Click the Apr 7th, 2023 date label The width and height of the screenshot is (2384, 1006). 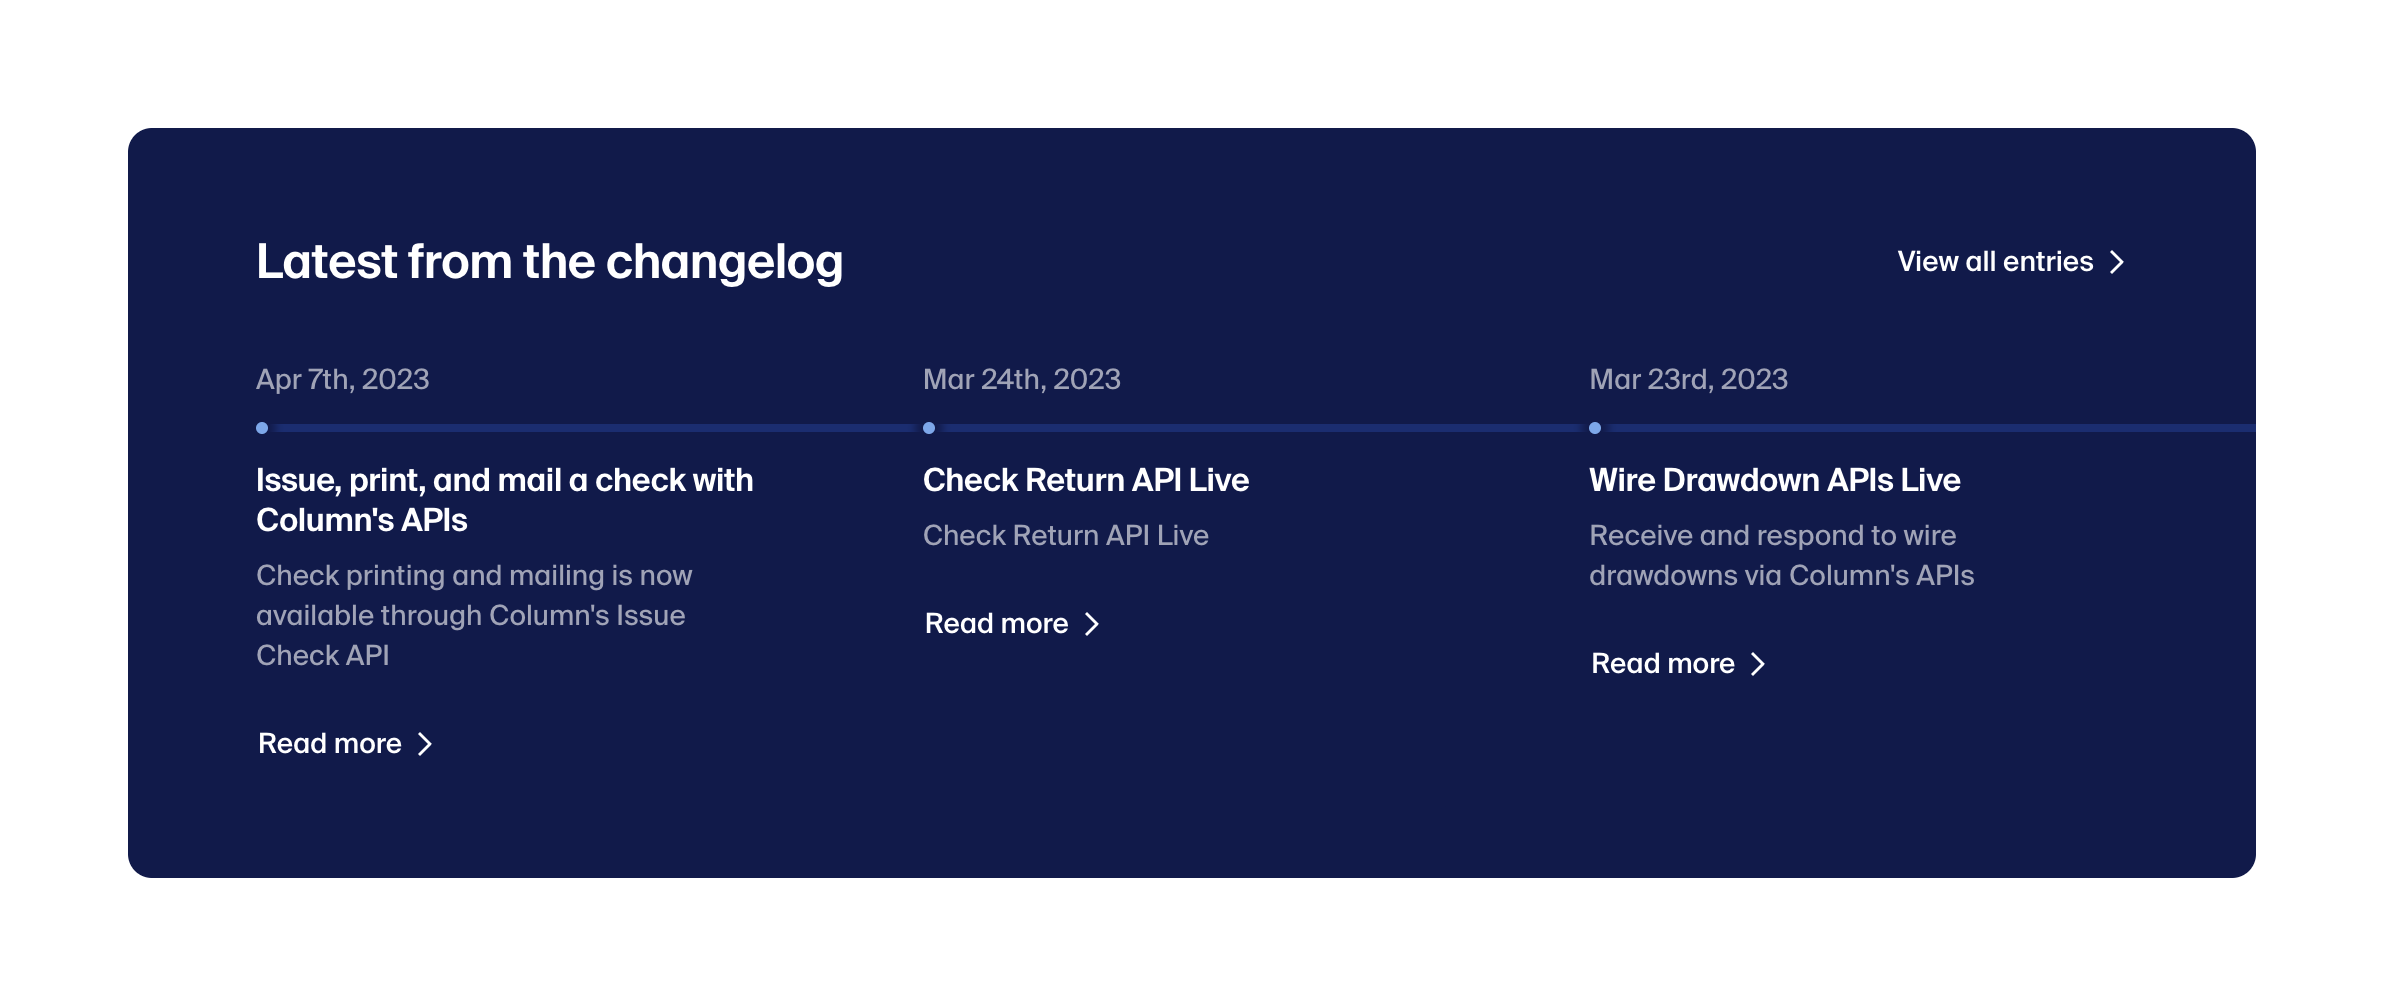[342, 379]
